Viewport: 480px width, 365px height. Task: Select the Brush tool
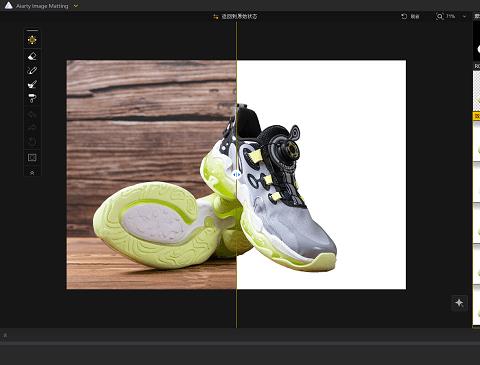tap(32, 70)
